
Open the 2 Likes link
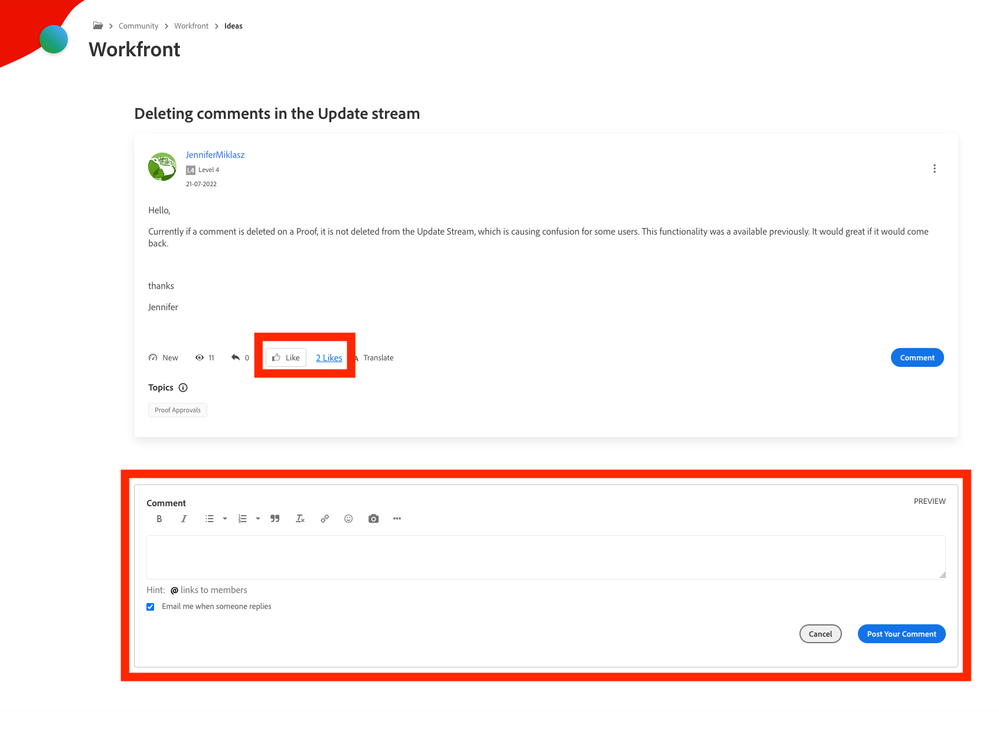(x=329, y=358)
